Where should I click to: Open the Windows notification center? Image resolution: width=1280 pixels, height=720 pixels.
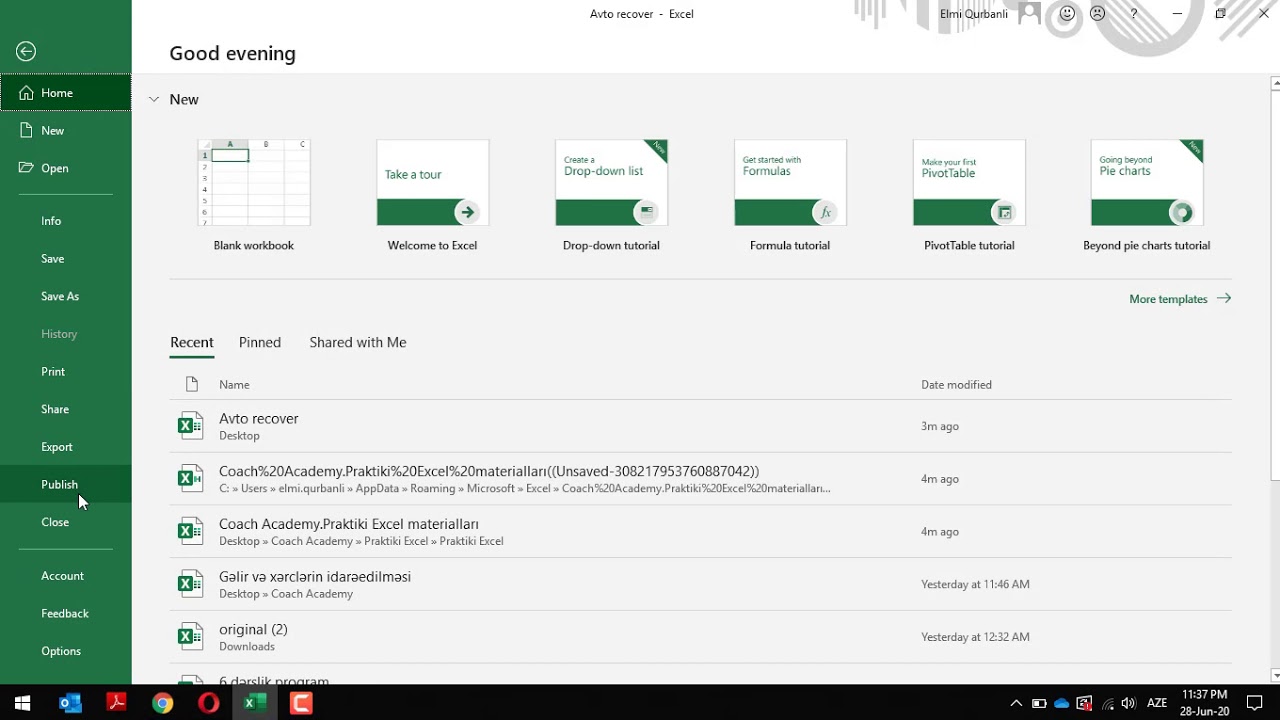click(1255, 703)
